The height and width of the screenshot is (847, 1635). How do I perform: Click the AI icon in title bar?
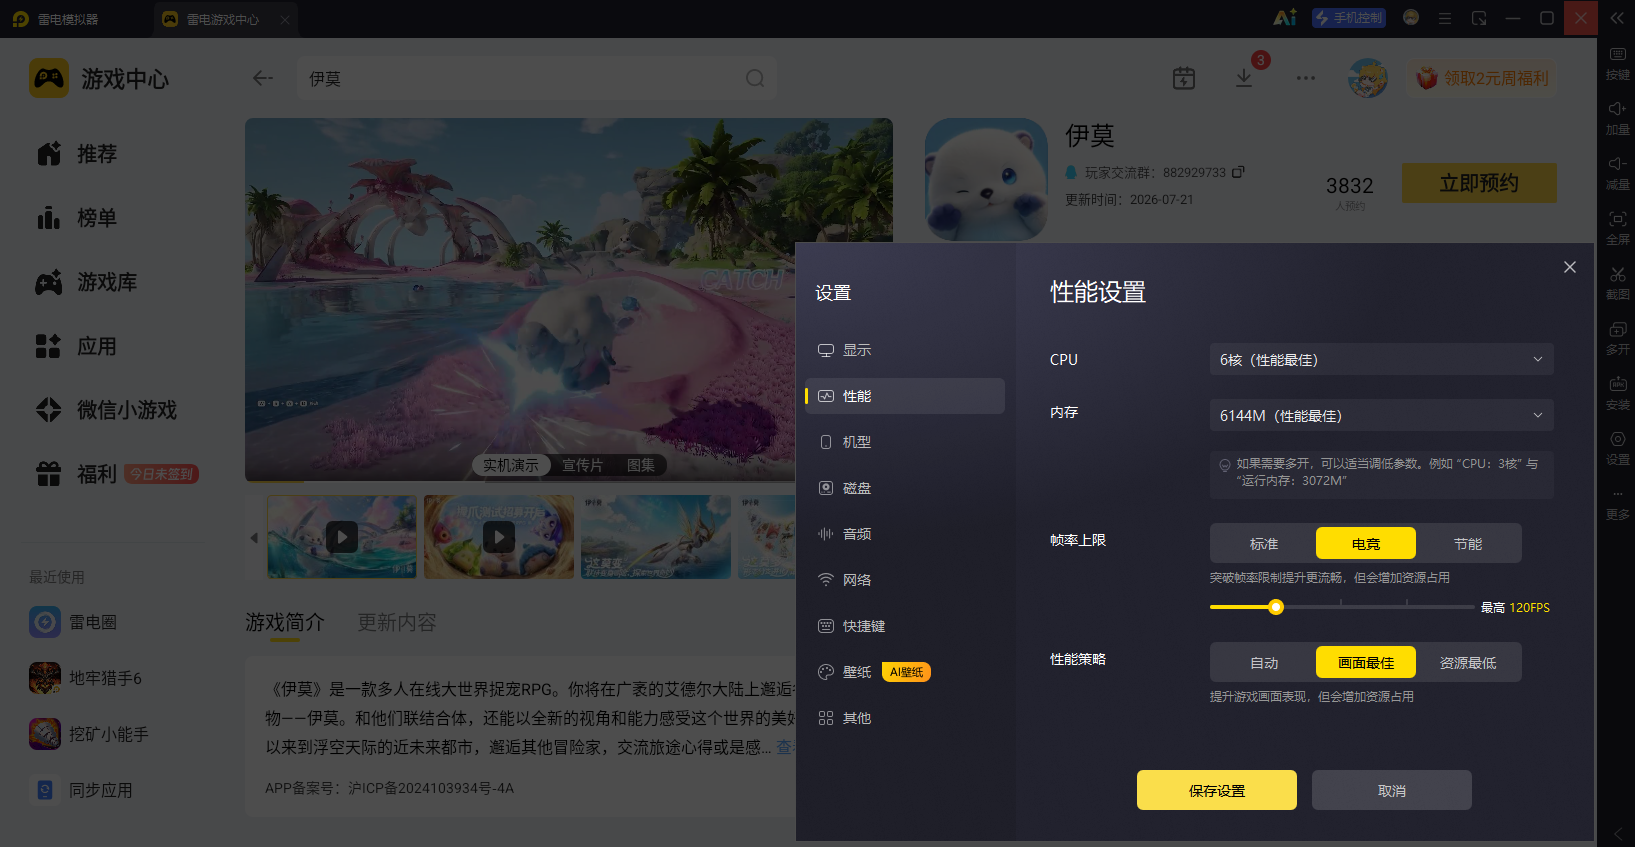click(1285, 18)
